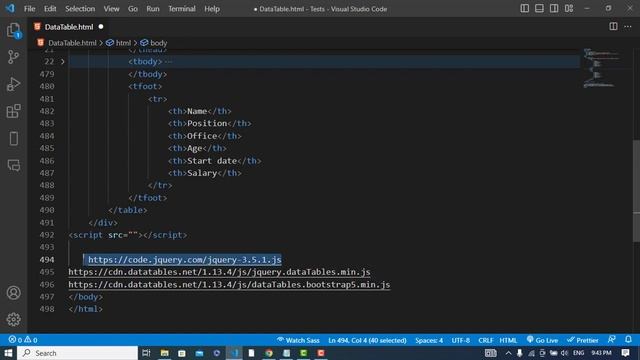
Task: Open the Run and Debug view
Action: pos(13,84)
